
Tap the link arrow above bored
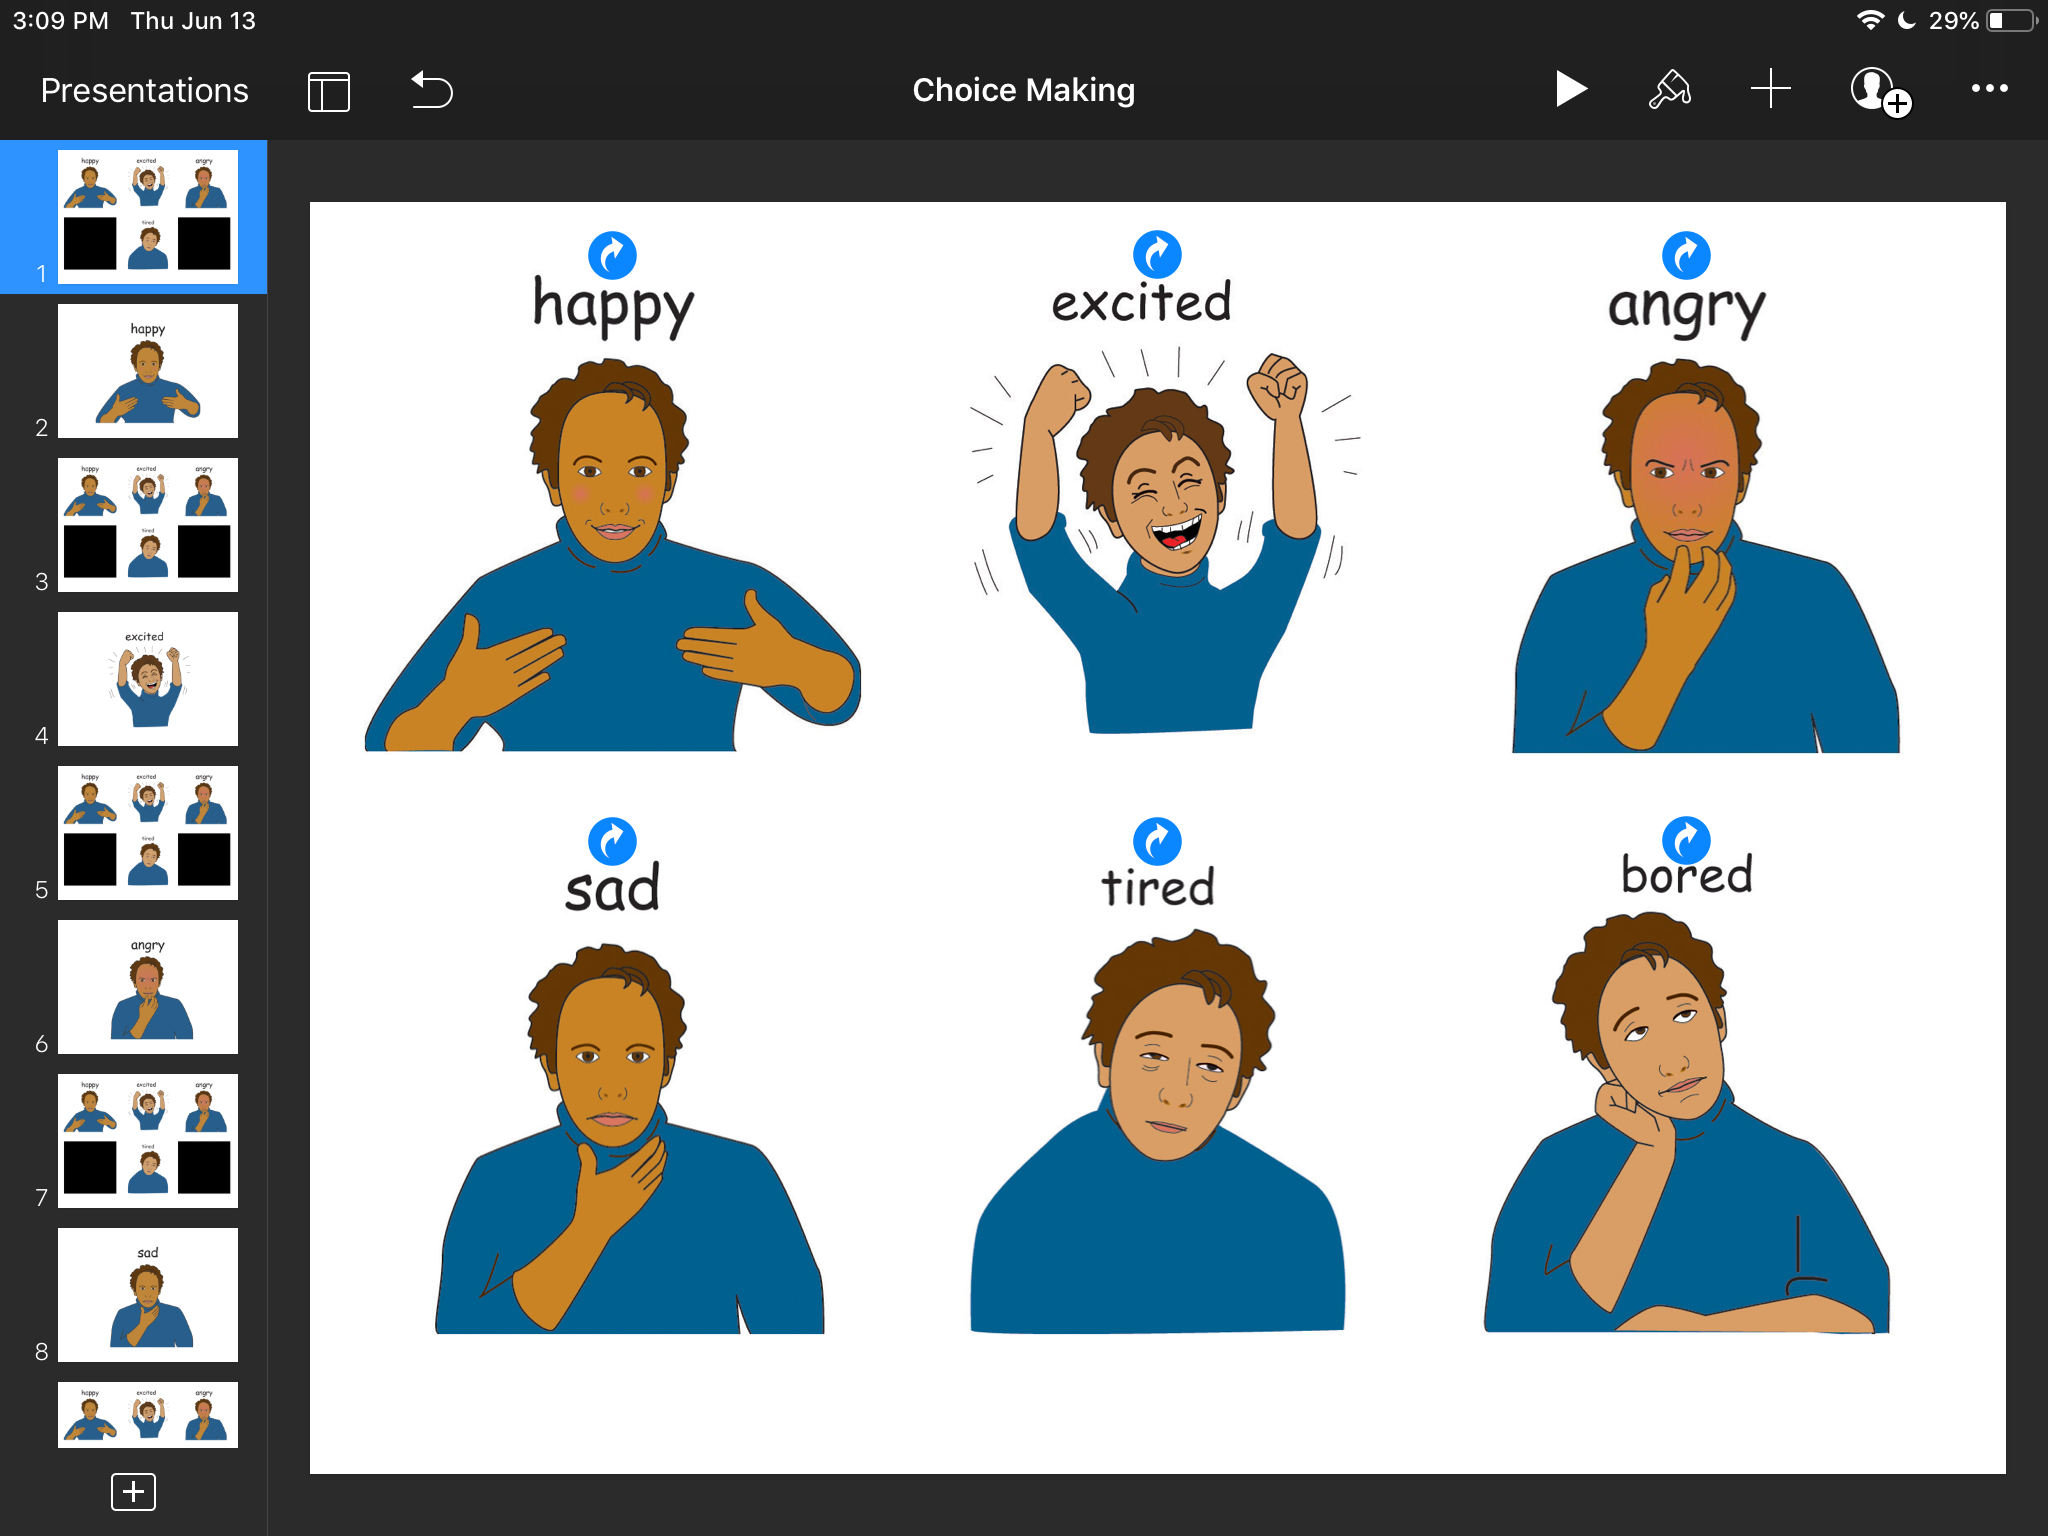(x=1686, y=841)
